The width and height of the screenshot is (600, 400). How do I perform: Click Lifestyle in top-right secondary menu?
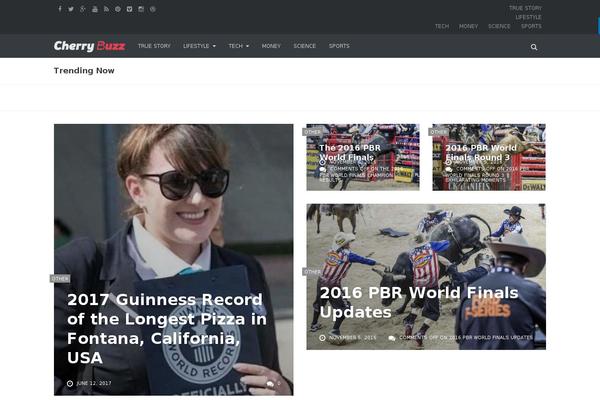pyautogui.click(x=528, y=17)
